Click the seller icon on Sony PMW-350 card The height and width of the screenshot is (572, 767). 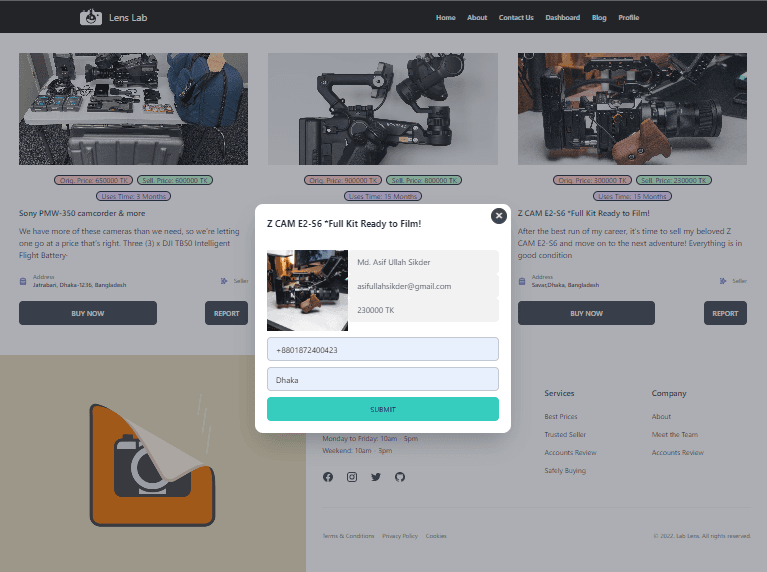pyautogui.click(x=224, y=281)
